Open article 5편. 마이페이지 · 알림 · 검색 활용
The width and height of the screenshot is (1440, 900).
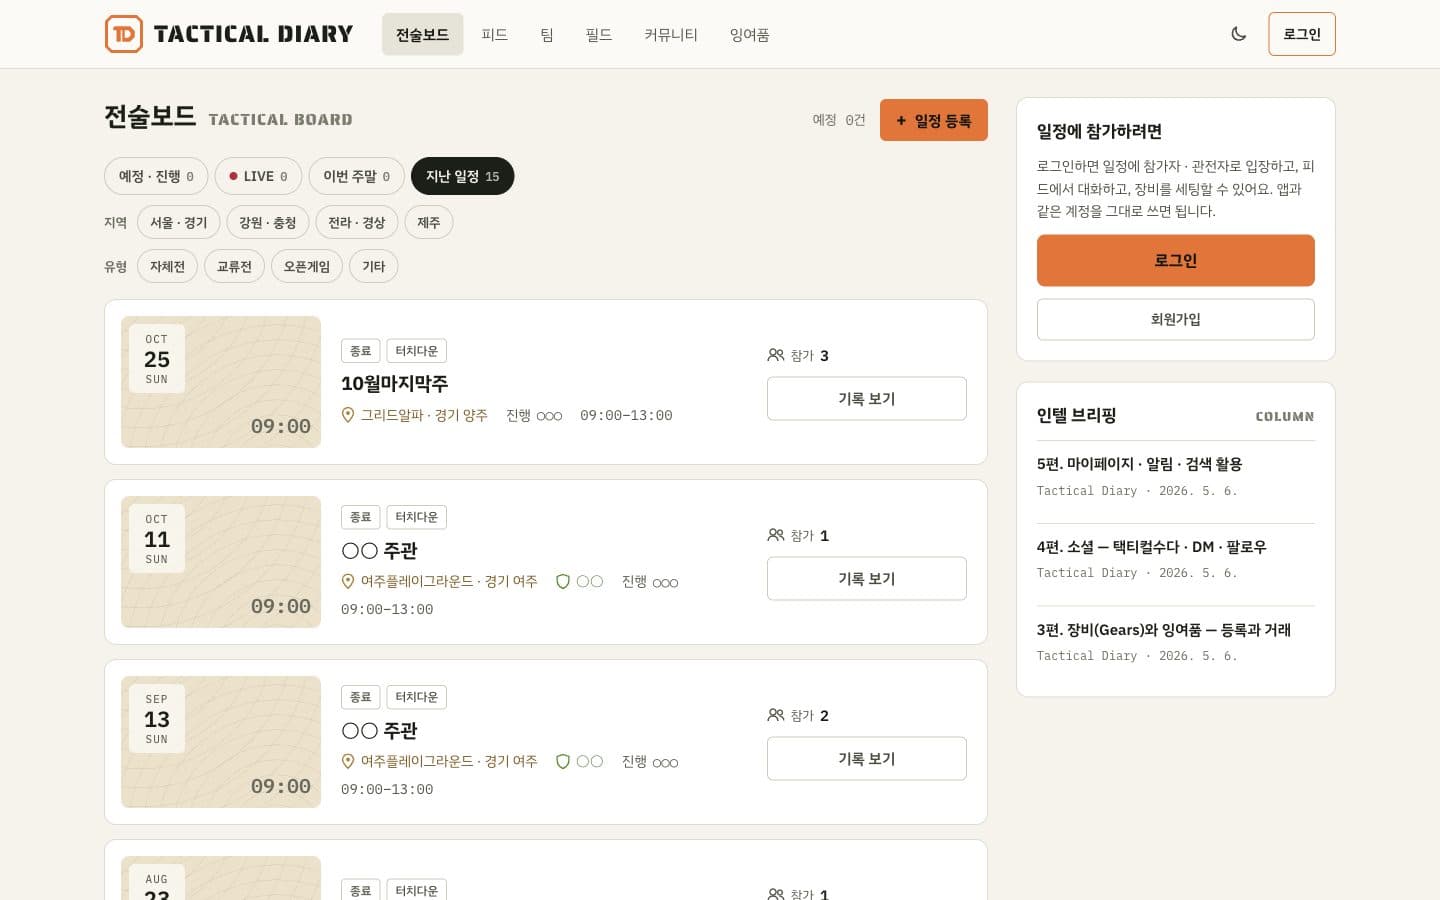pyautogui.click(x=1139, y=464)
